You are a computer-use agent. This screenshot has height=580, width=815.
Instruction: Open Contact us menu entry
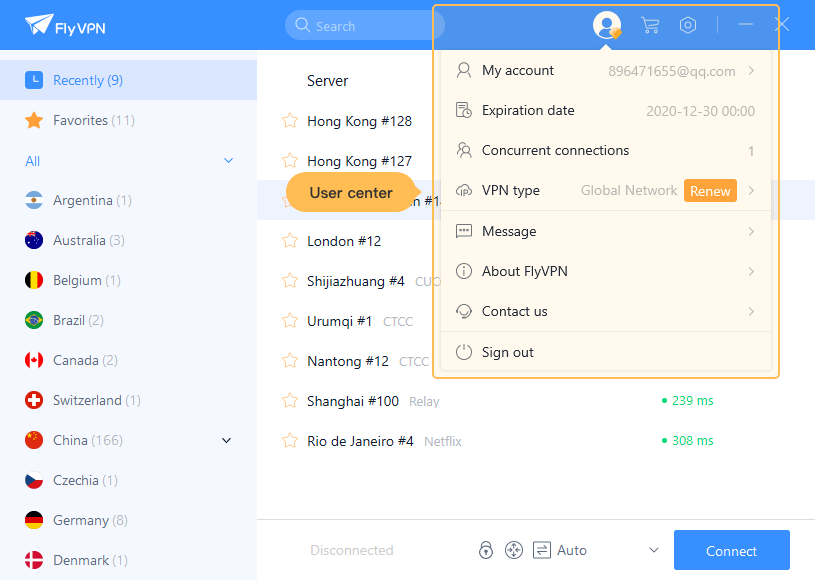tap(606, 311)
